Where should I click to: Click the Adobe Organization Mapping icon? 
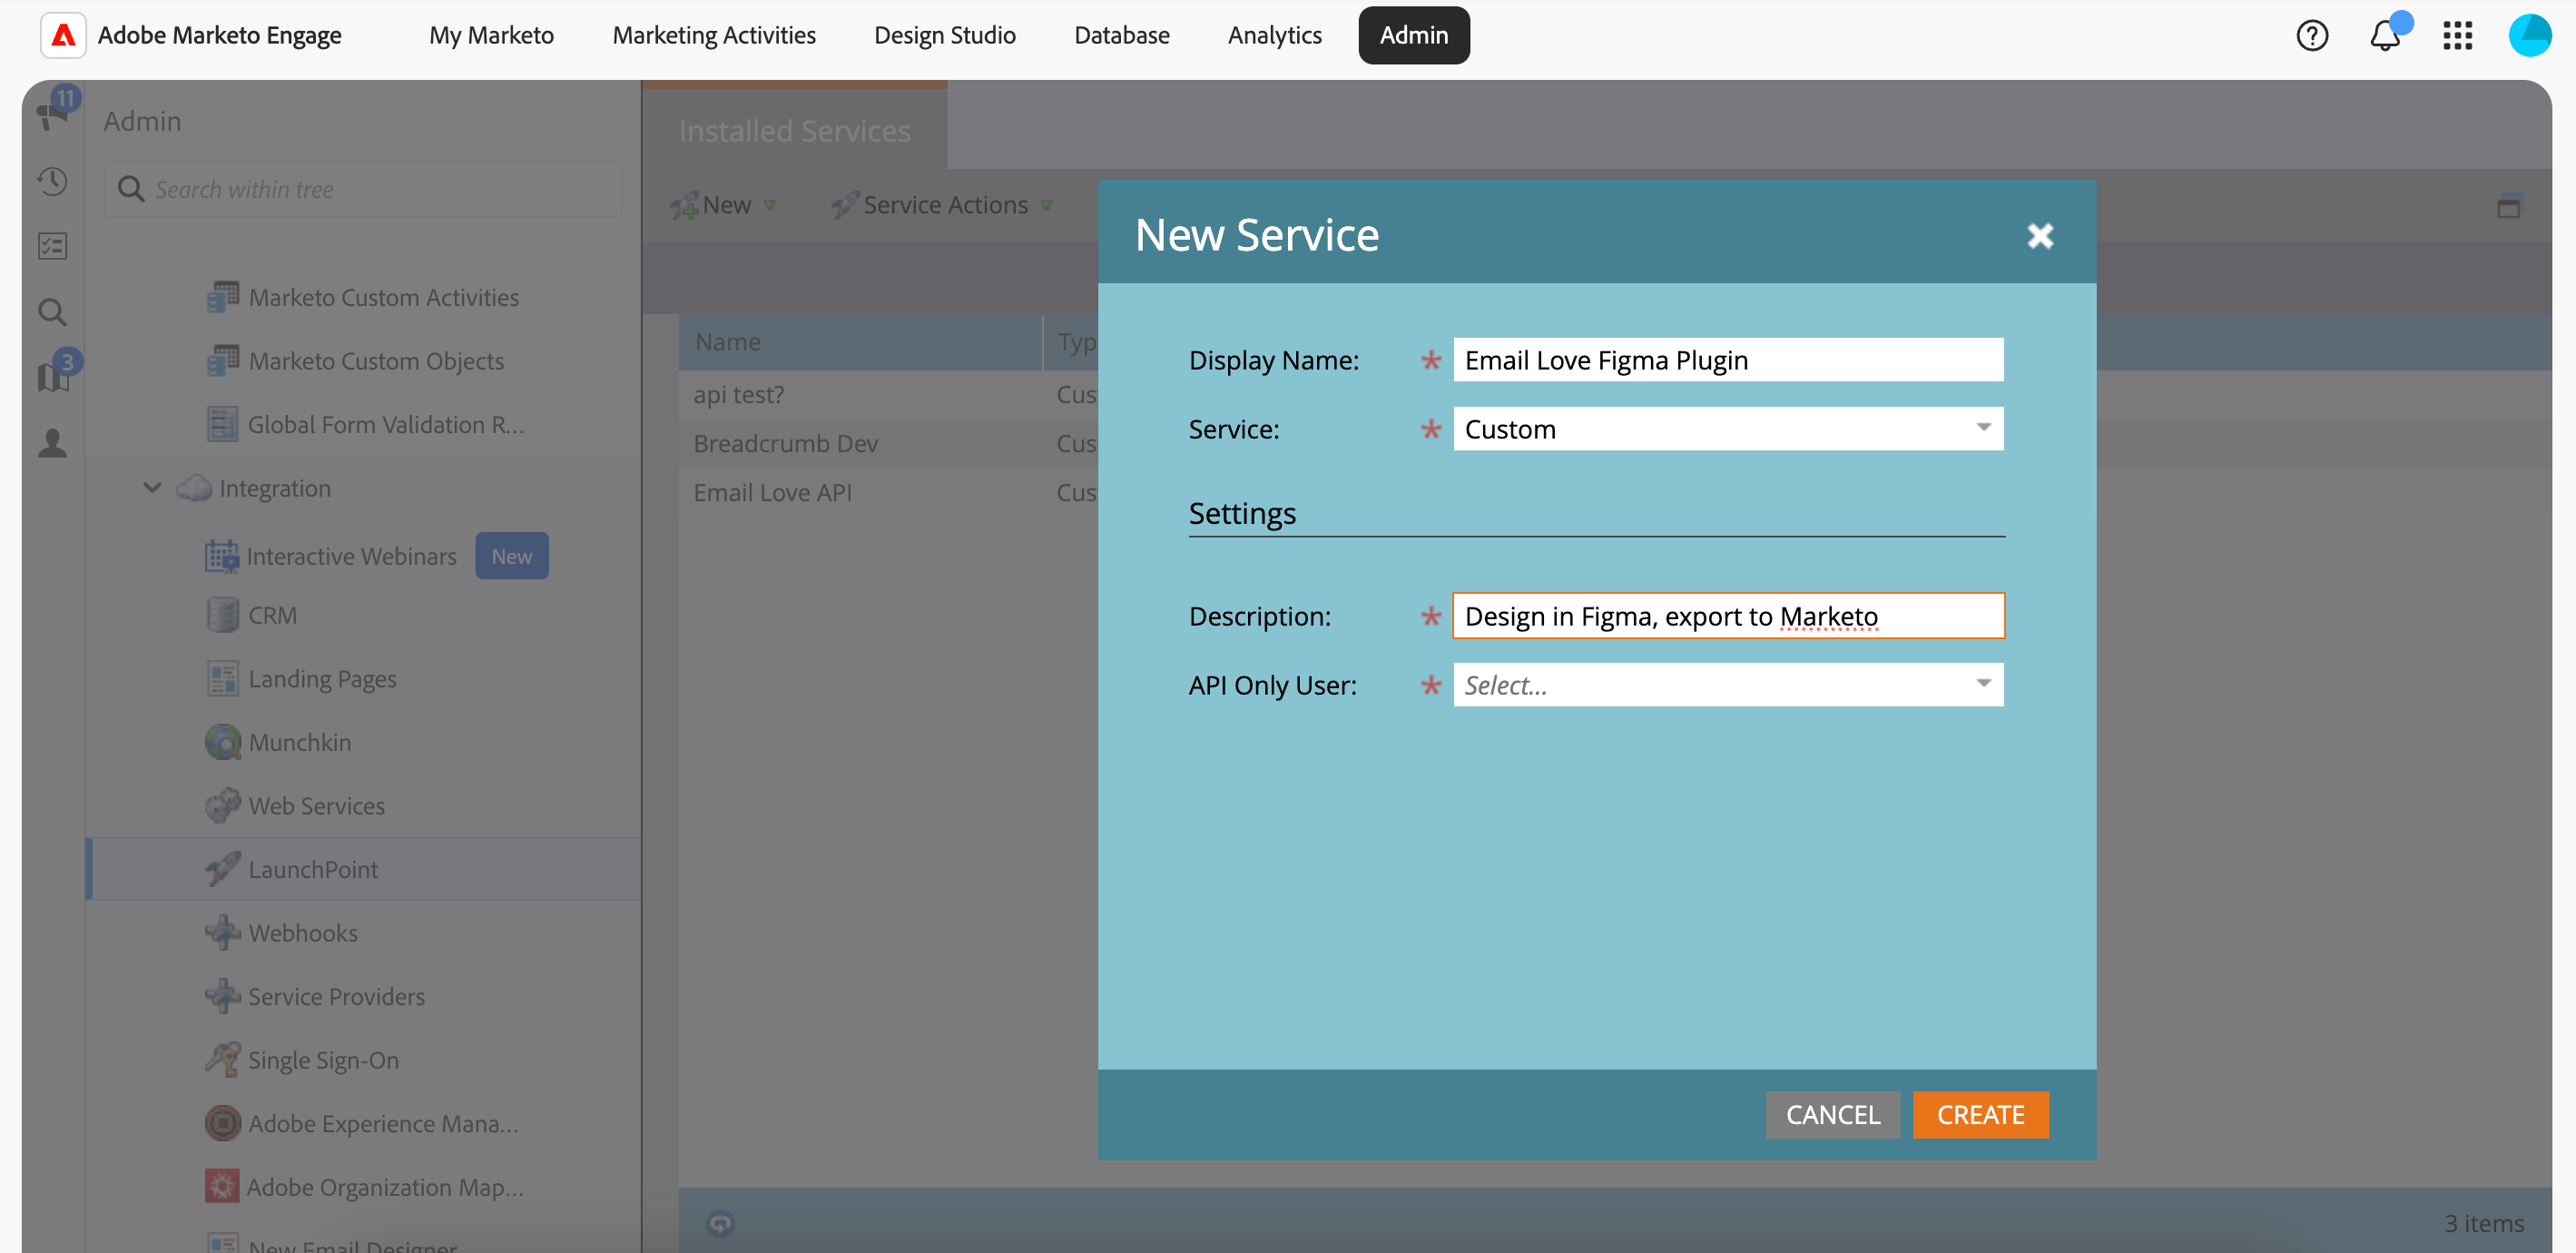pyautogui.click(x=222, y=1186)
